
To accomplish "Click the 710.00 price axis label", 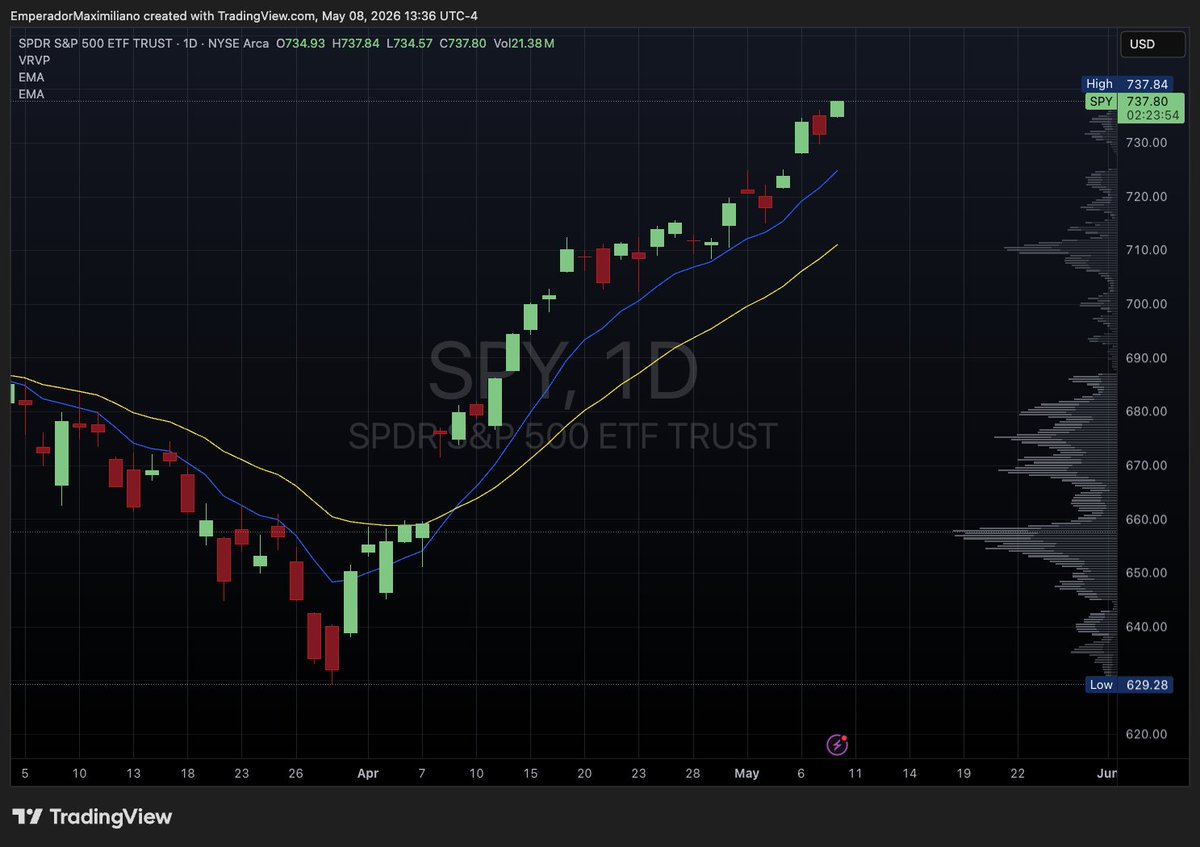I will (1146, 250).
